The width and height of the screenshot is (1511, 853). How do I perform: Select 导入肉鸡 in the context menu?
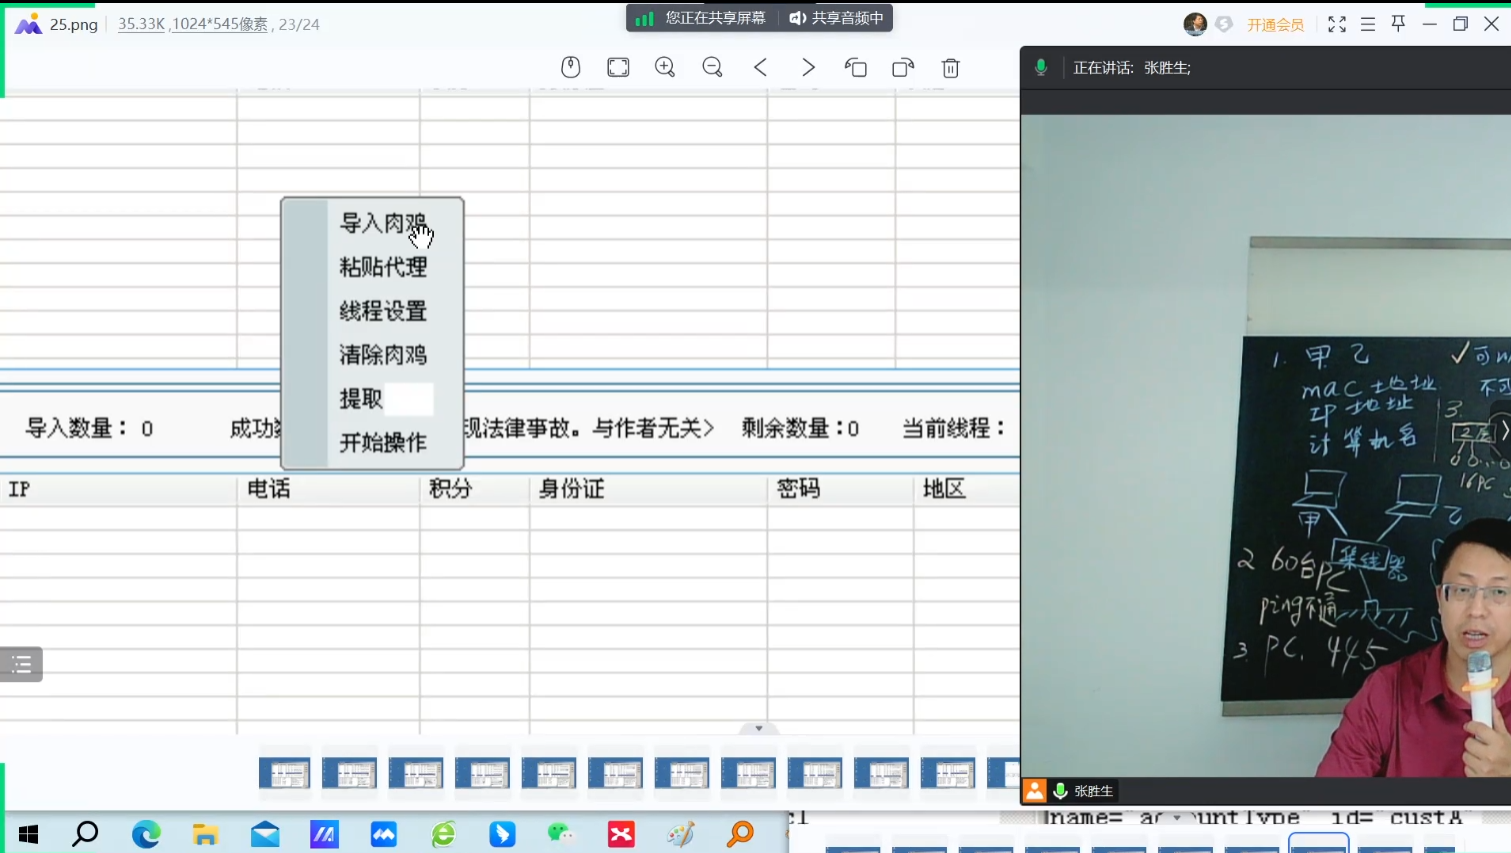pyautogui.click(x=383, y=223)
